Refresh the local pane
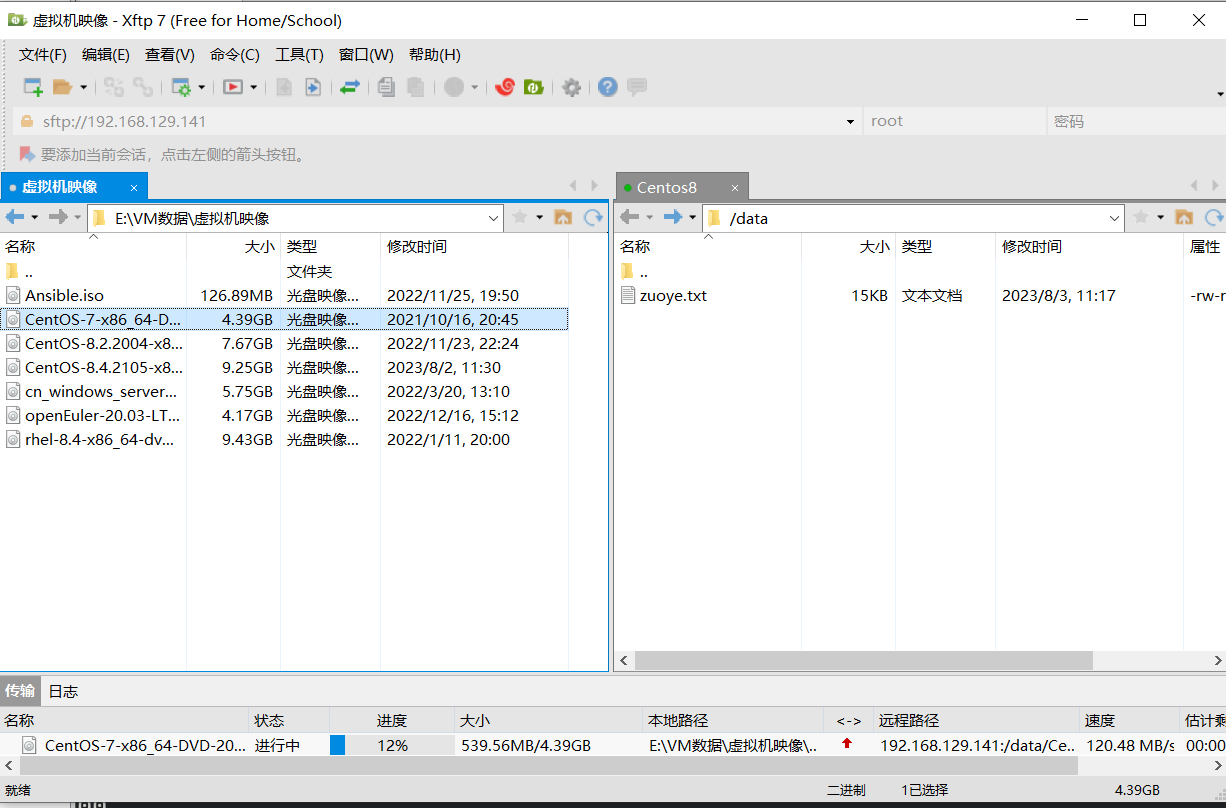 [x=594, y=217]
